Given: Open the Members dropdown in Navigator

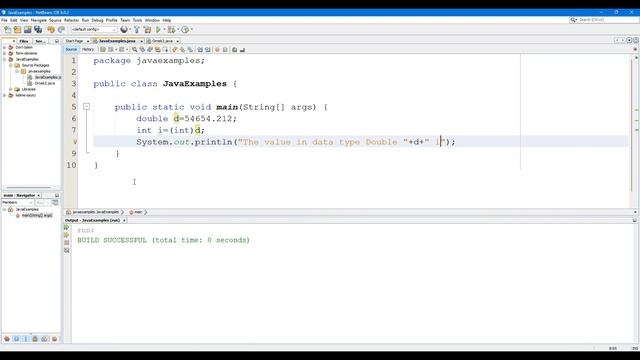Looking at the screenshot, I should 17,202.
